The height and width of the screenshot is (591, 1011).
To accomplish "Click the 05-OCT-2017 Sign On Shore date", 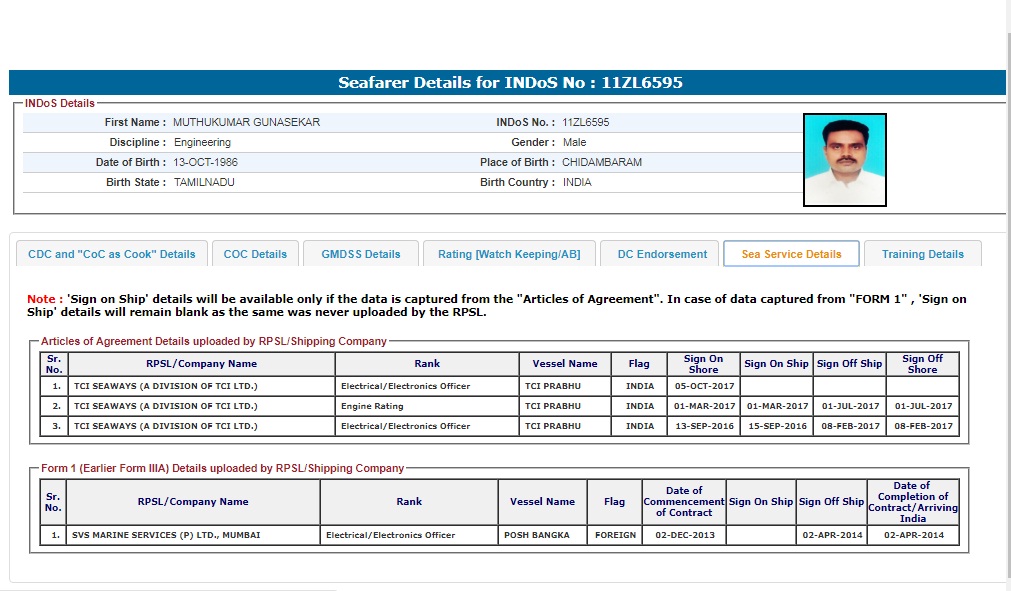I will 703,386.
